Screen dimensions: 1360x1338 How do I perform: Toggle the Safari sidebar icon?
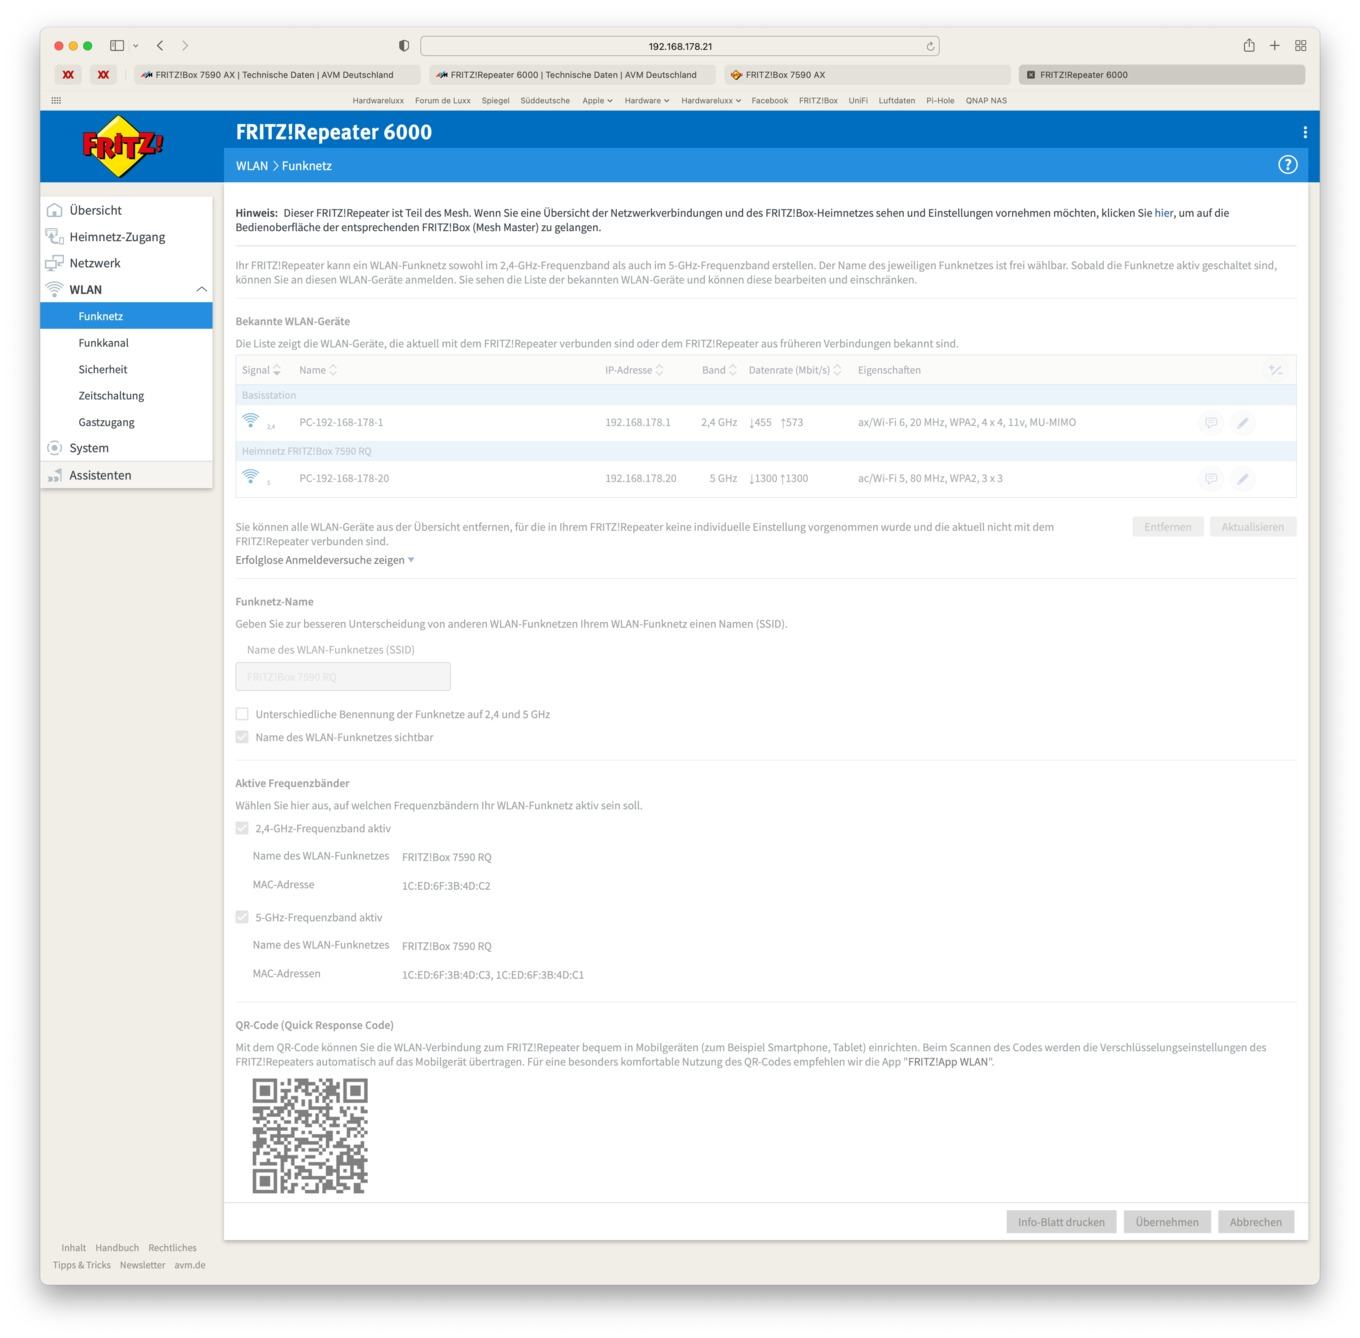pos(117,45)
